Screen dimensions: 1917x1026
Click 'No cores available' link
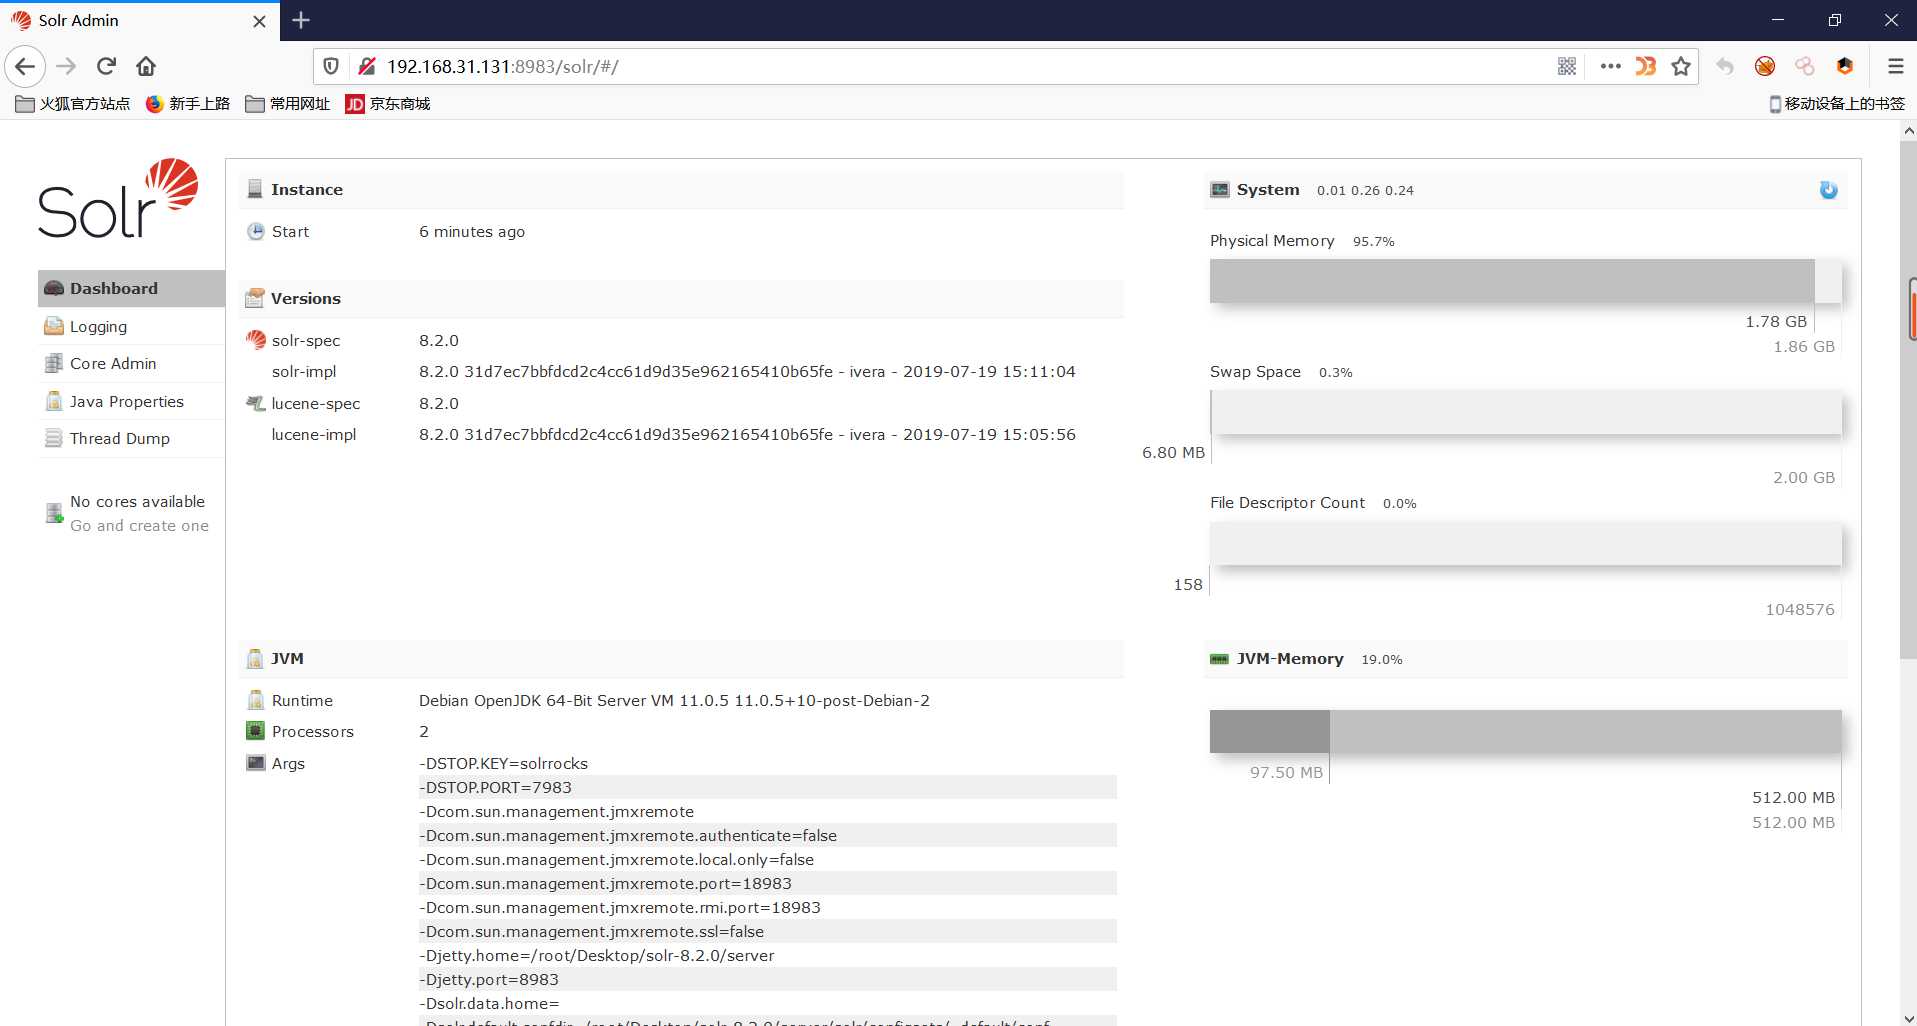tap(137, 501)
